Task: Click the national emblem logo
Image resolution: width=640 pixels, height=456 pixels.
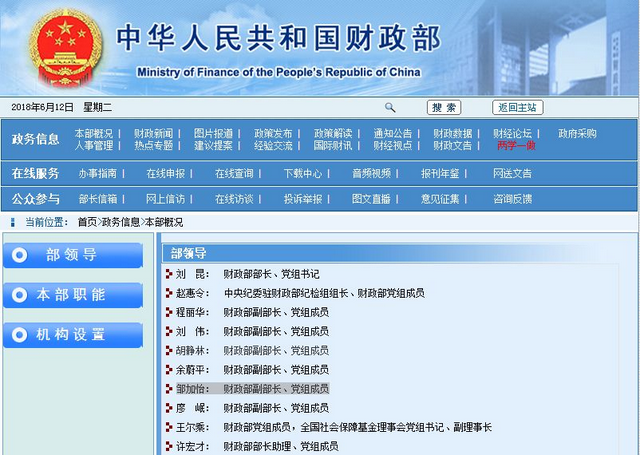Action: coord(64,47)
